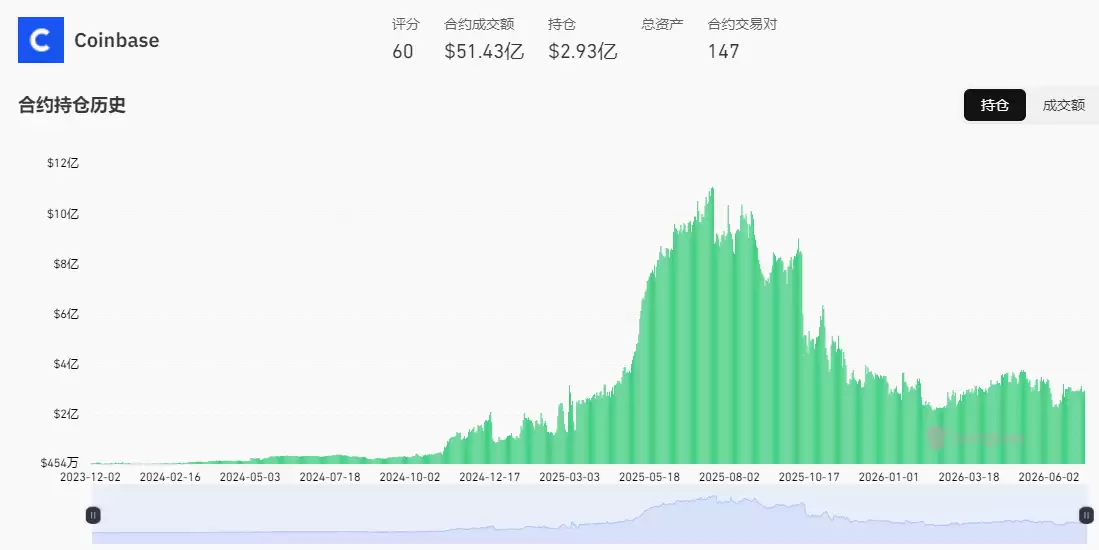Click the 2023-12-02 date label
This screenshot has width=1099, height=550.
tap(90, 477)
